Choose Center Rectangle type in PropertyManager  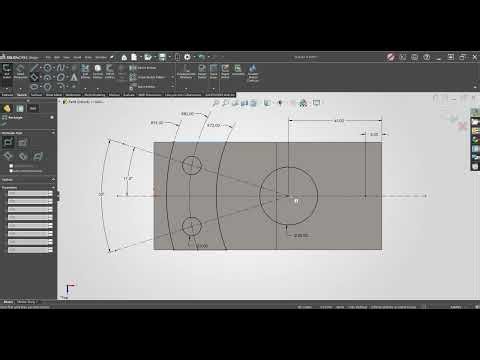click(x=22, y=142)
